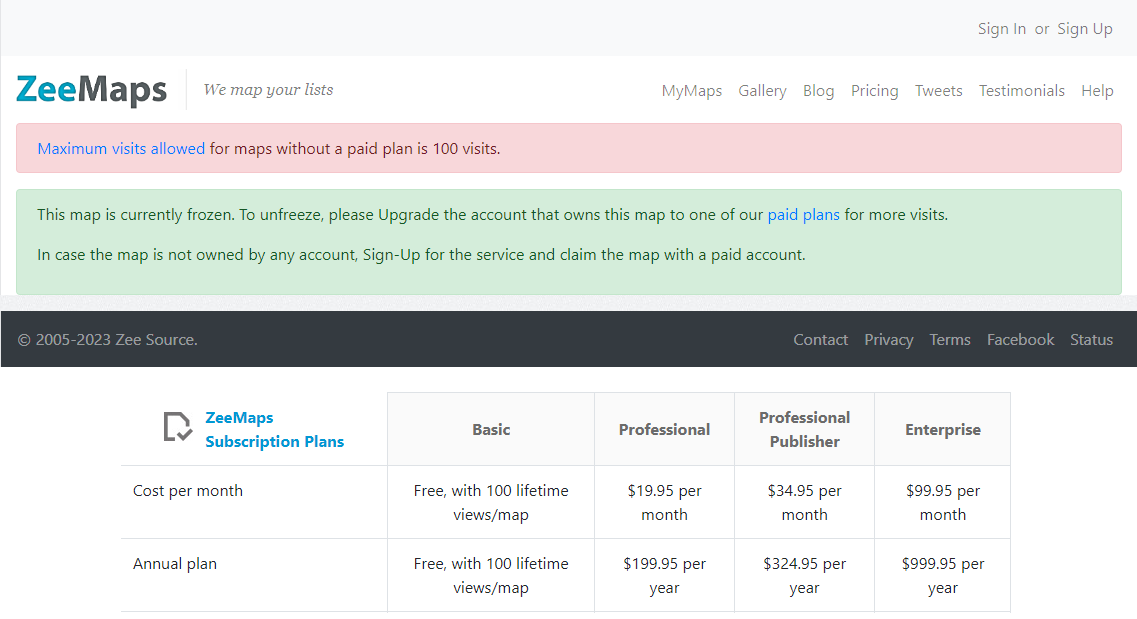Viewport: 1137px width, 619px height.
Task: Click the '$999.95 per year' cell
Action: (943, 576)
